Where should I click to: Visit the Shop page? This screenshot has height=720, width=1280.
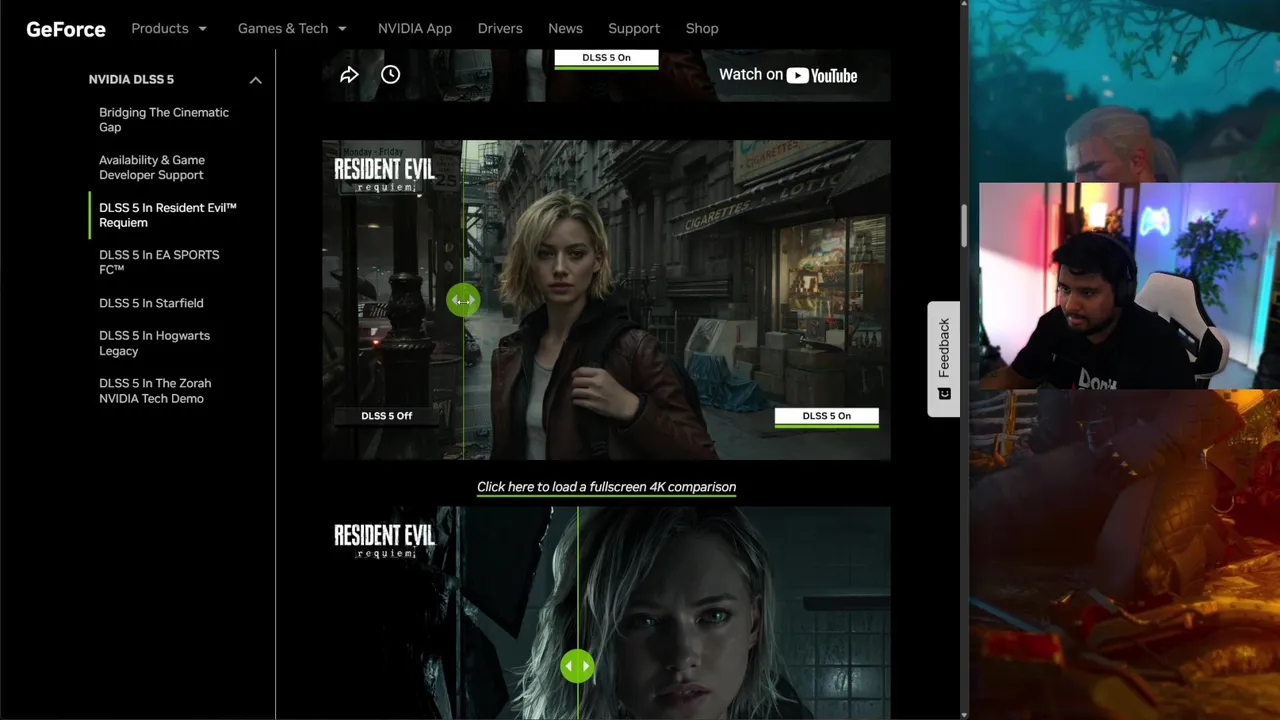702,28
